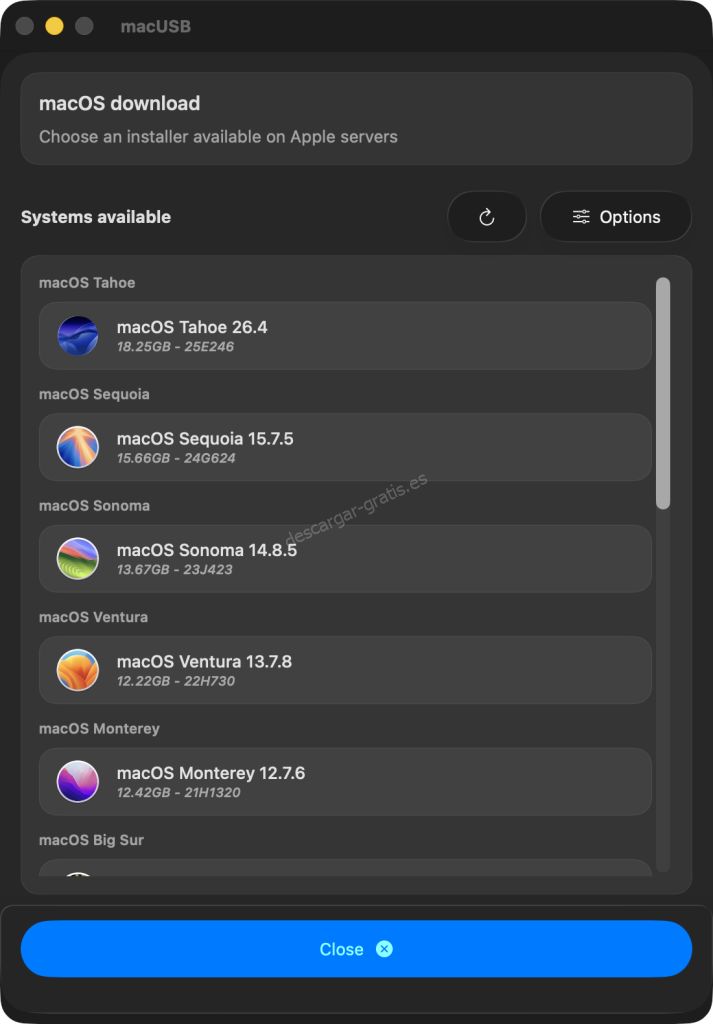Select the macOS Ventura 13.7.8 installer

tap(345, 670)
